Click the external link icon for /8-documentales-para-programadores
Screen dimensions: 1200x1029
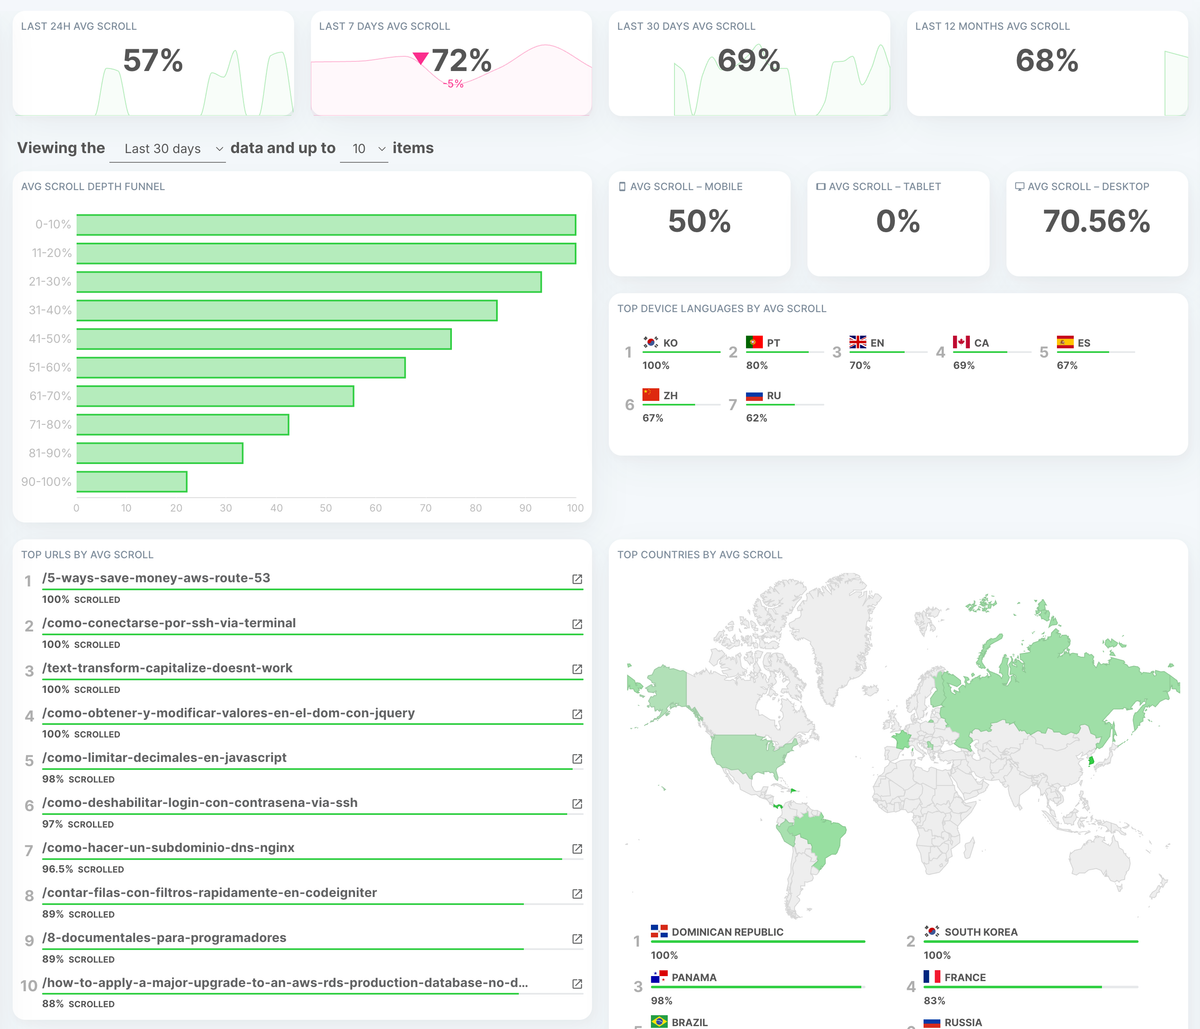click(577, 938)
